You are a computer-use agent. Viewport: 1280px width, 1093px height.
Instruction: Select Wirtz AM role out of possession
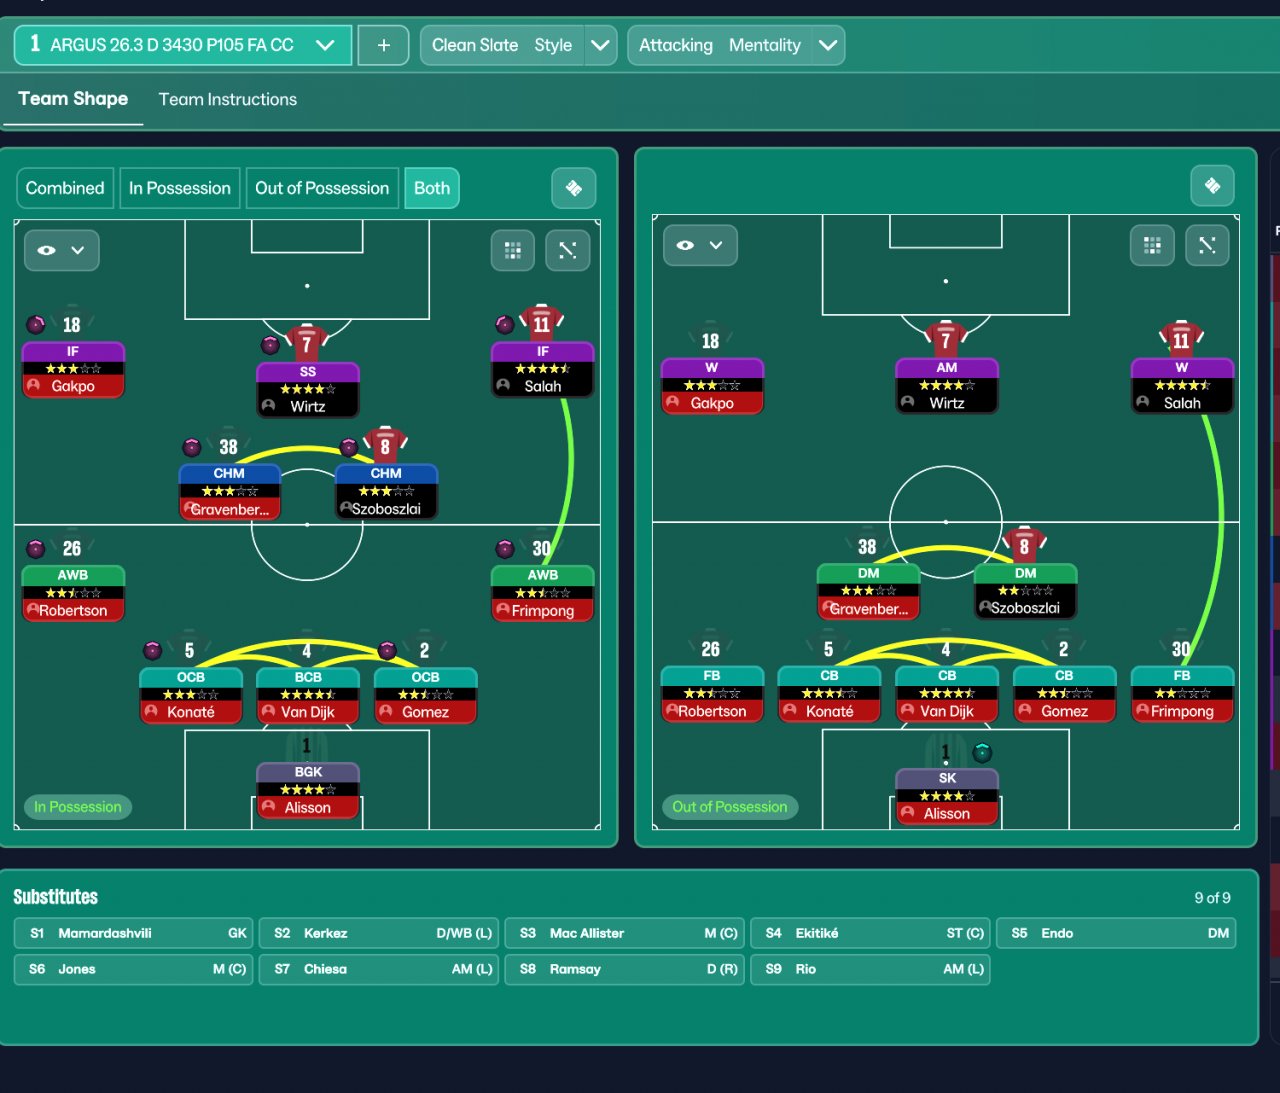click(x=947, y=386)
